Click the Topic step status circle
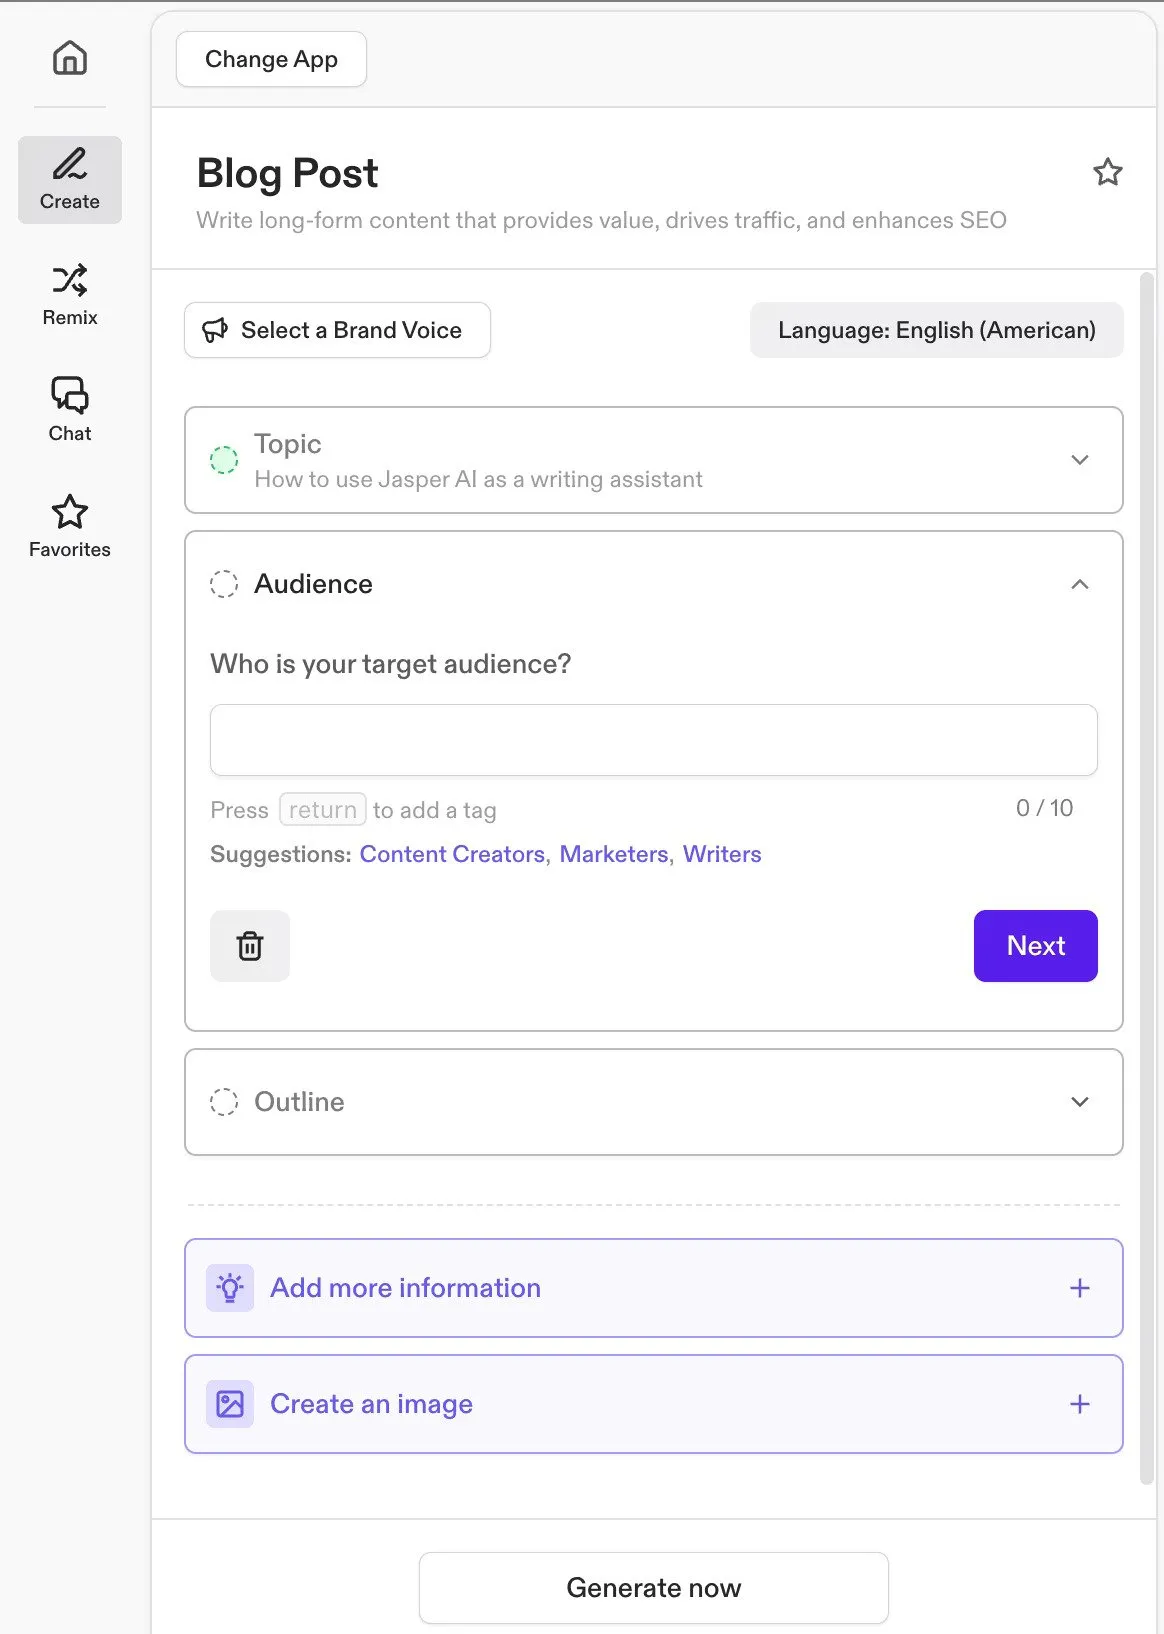Image resolution: width=1164 pixels, height=1634 pixels. click(x=224, y=460)
